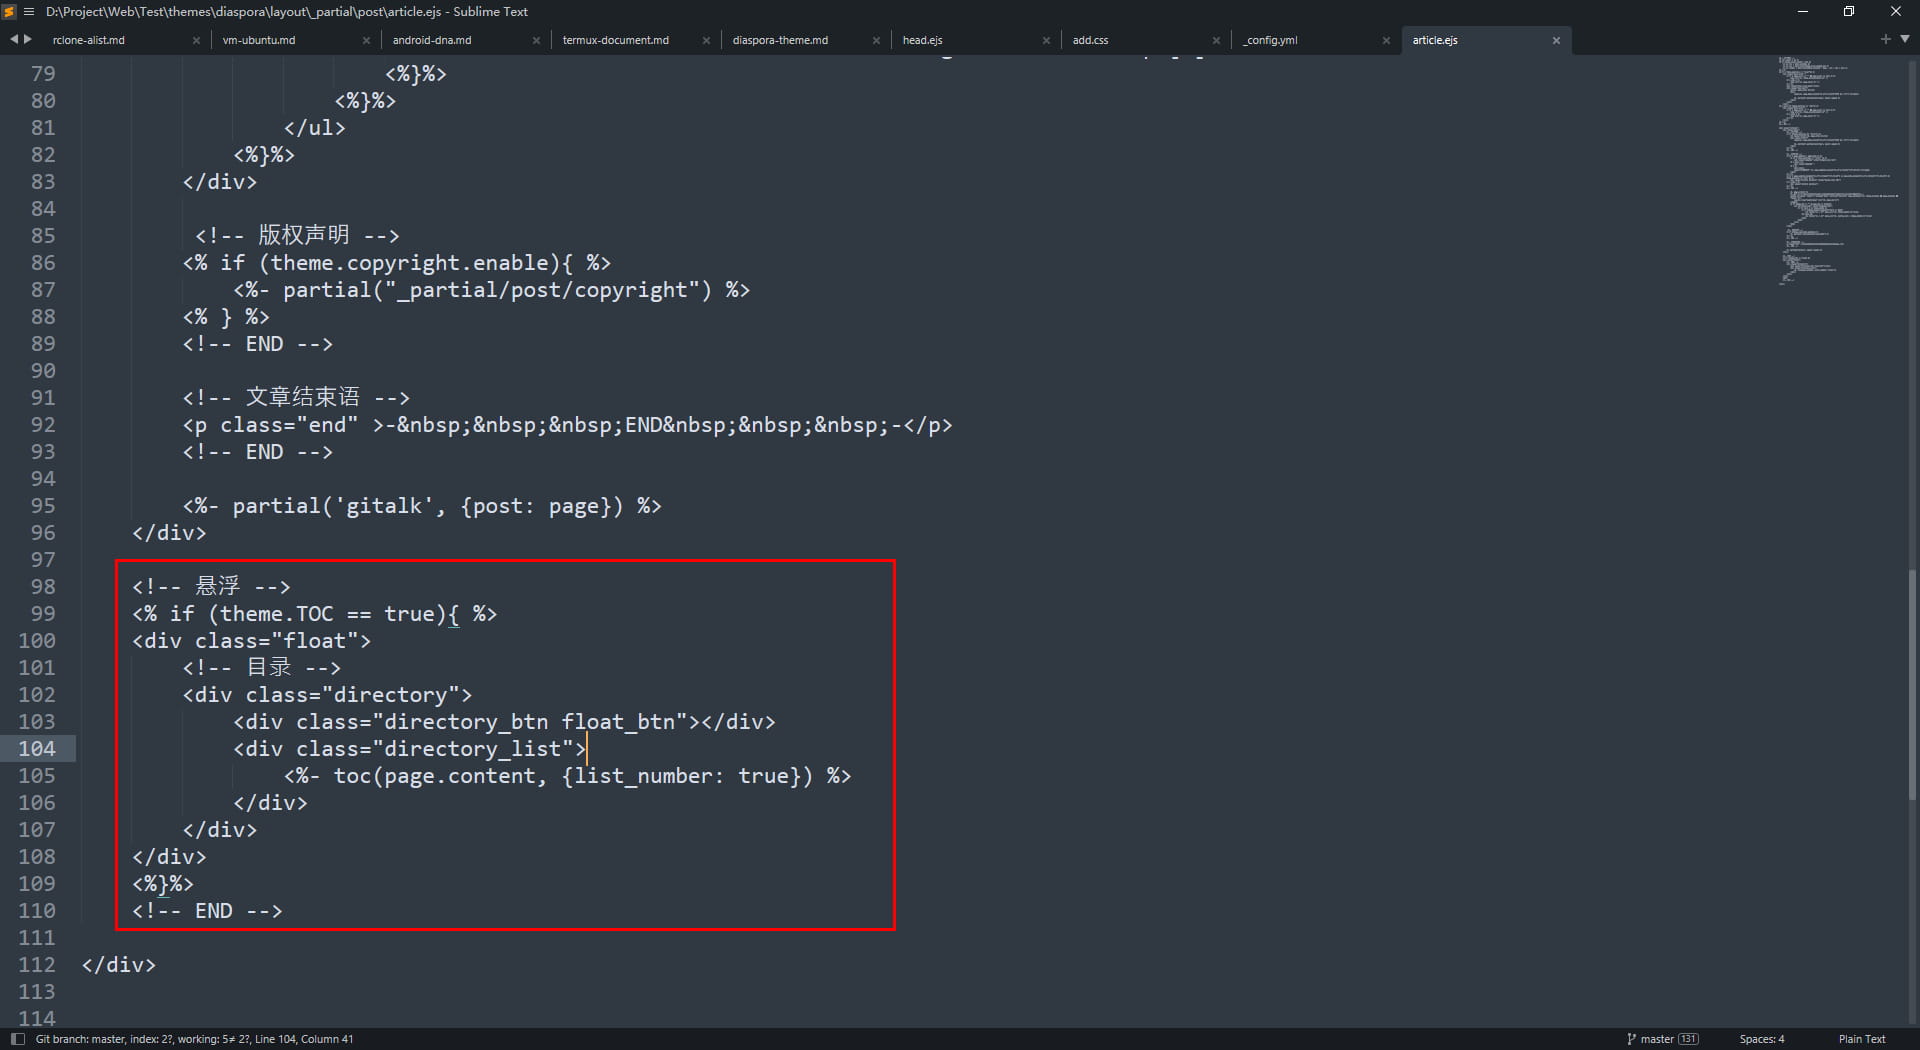Click the Sublime Text logo icon
This screenshot has width=1920, height=1050.
pos(10,12)
